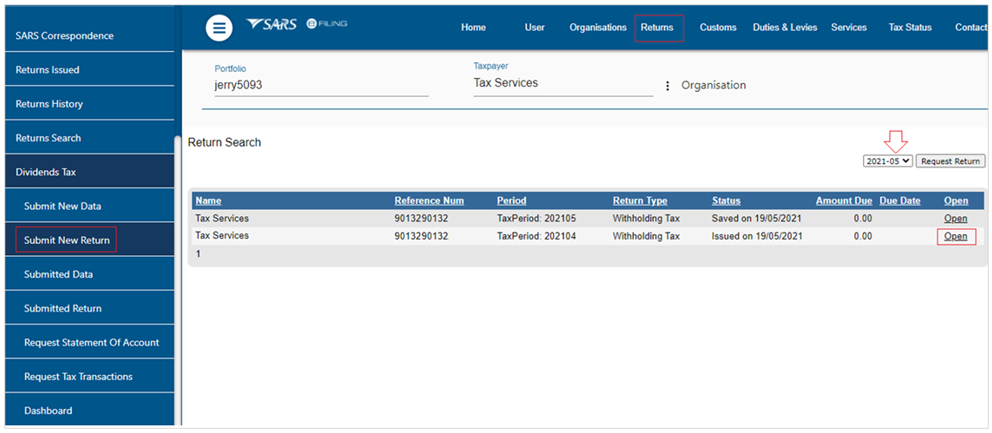Screen dimensions: 992x433
Task: Open the TaxPeriod 202105 return
Action: pos(955,218)
